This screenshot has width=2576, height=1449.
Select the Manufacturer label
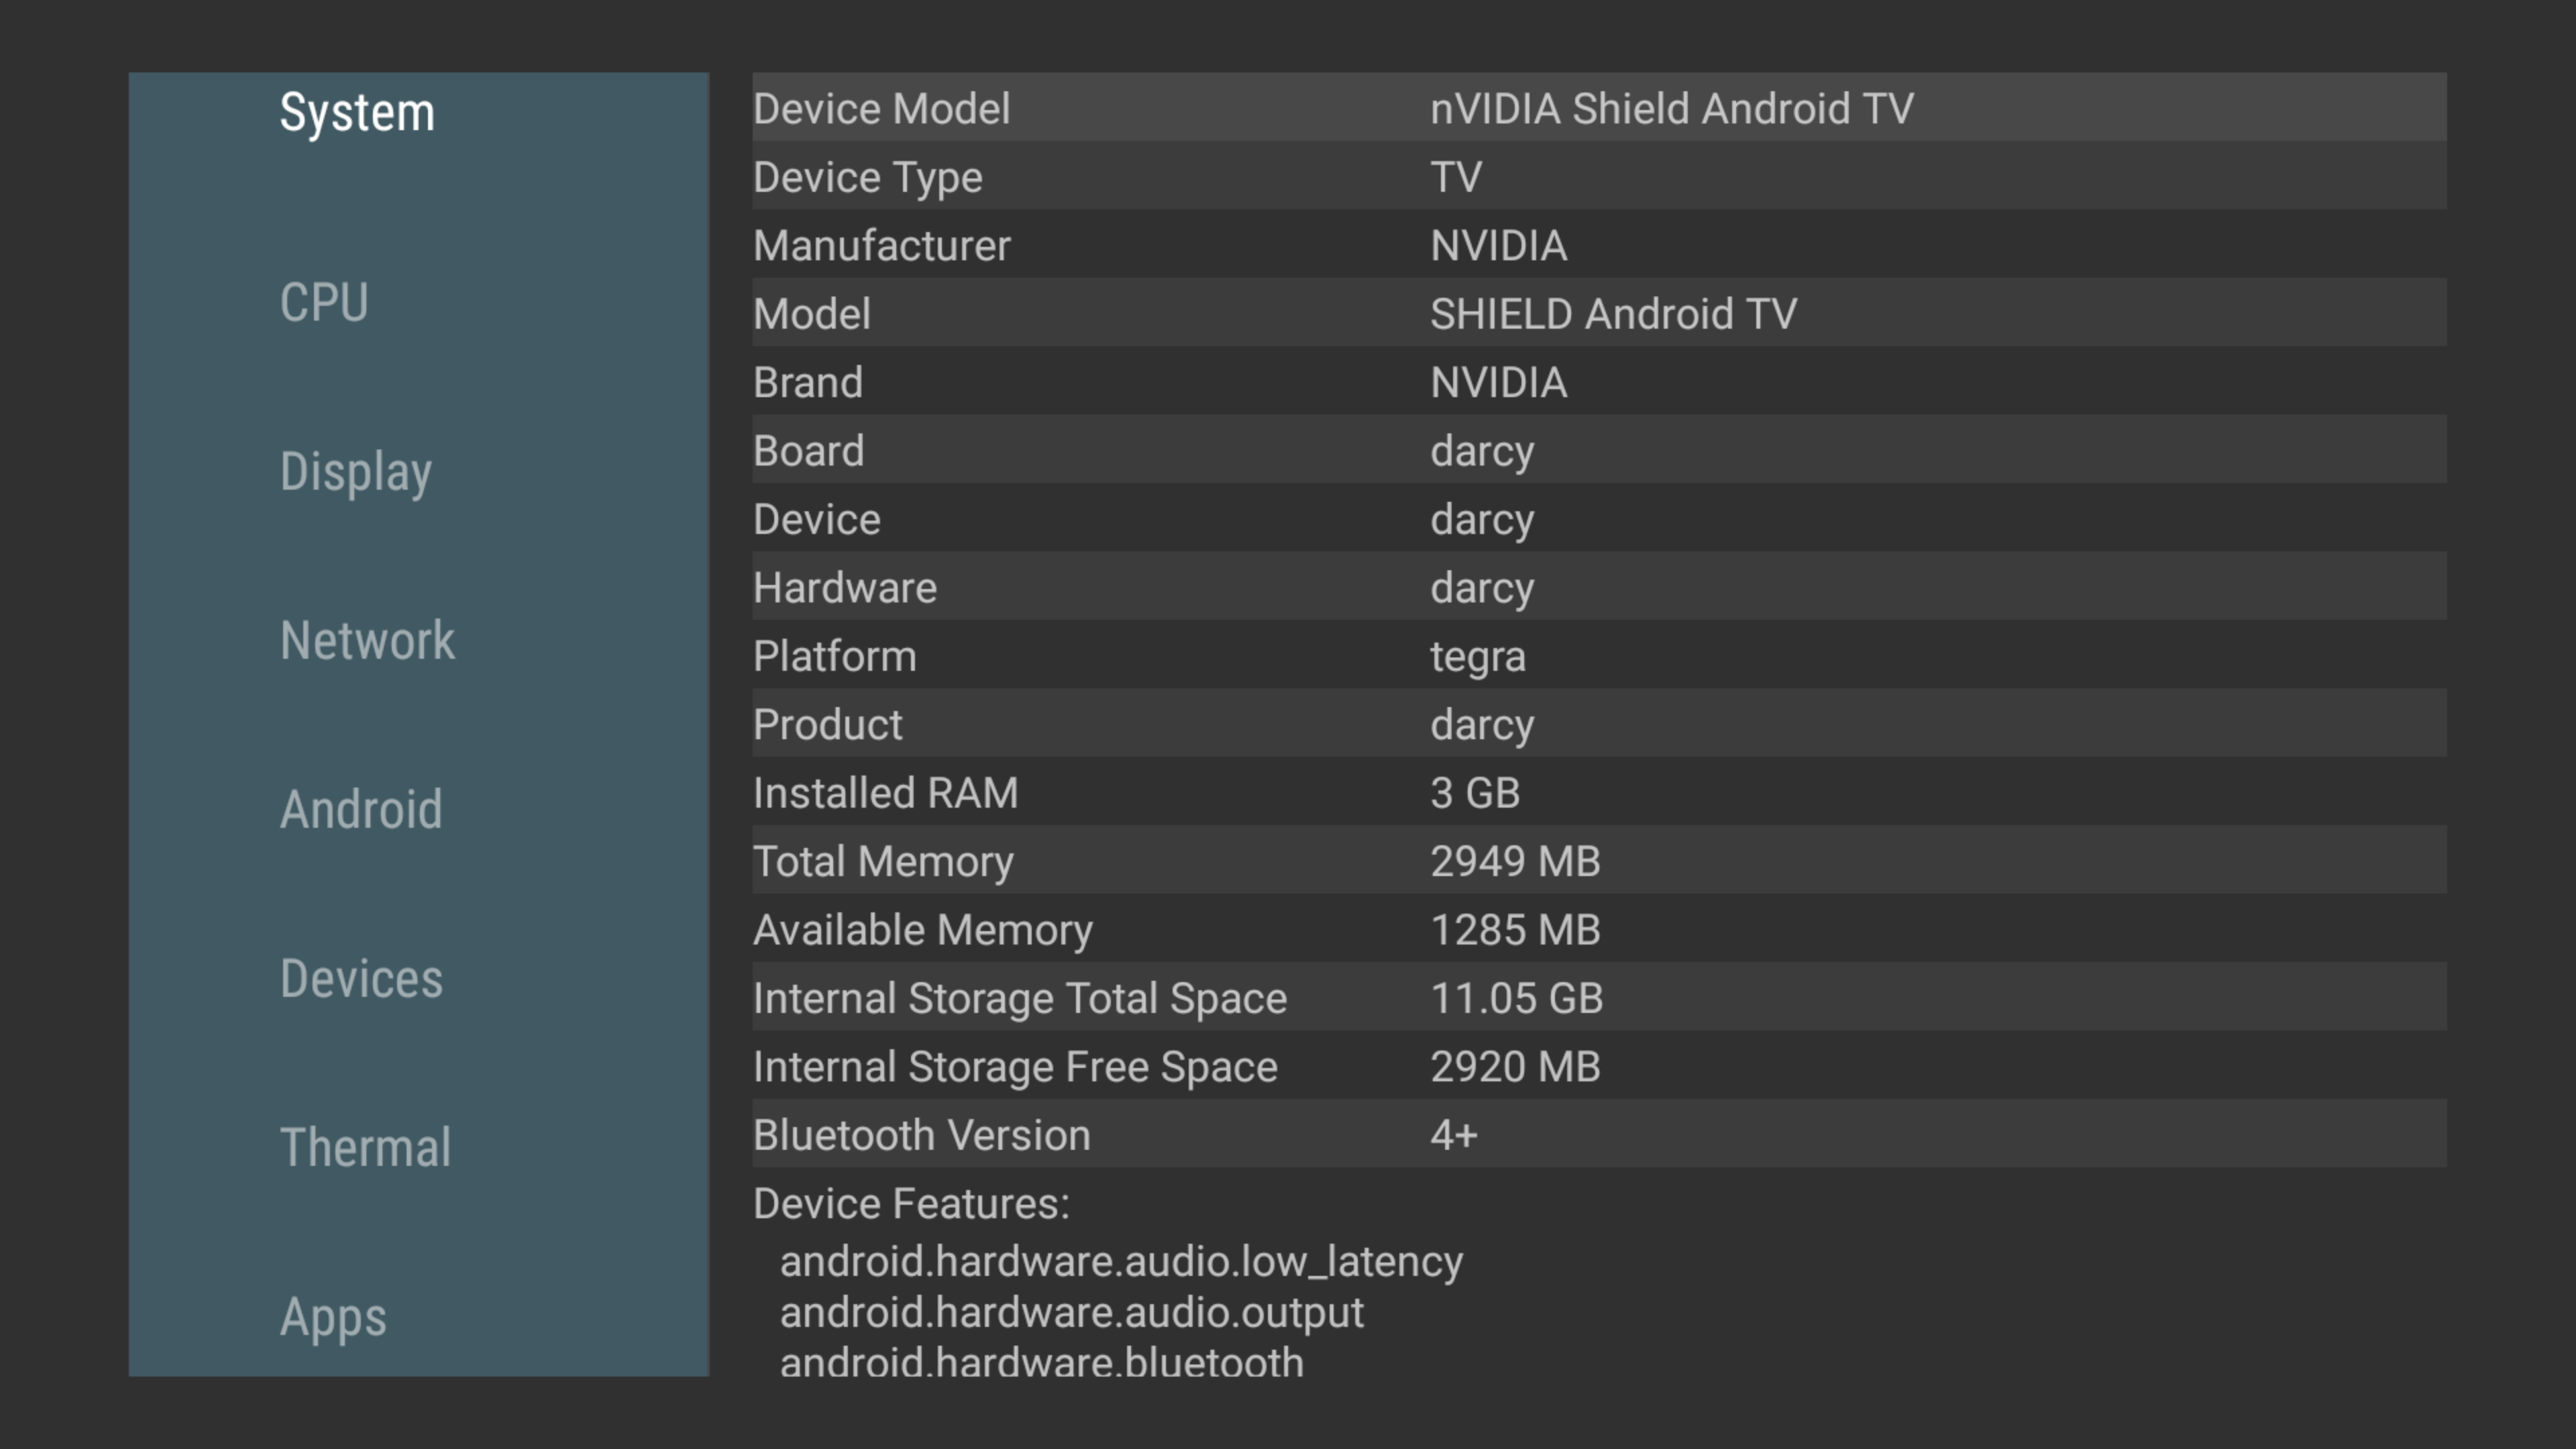pos(881,245)
